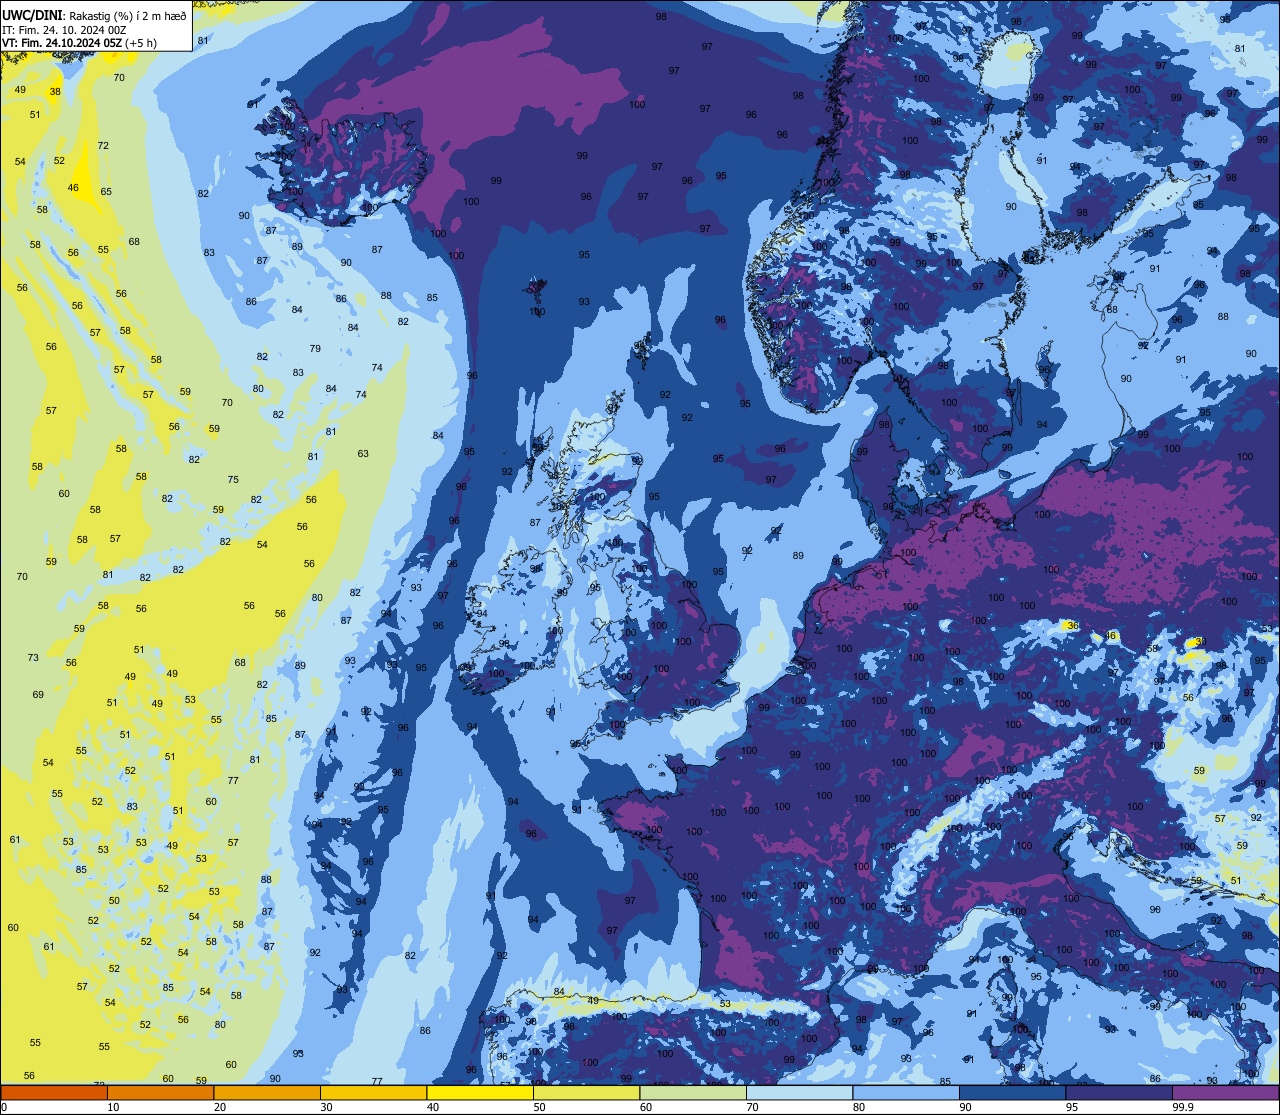Click the bright yellow 40–50 legend segment
Viewport: 1280px width, 1115px height.
tap(480, 1092)
